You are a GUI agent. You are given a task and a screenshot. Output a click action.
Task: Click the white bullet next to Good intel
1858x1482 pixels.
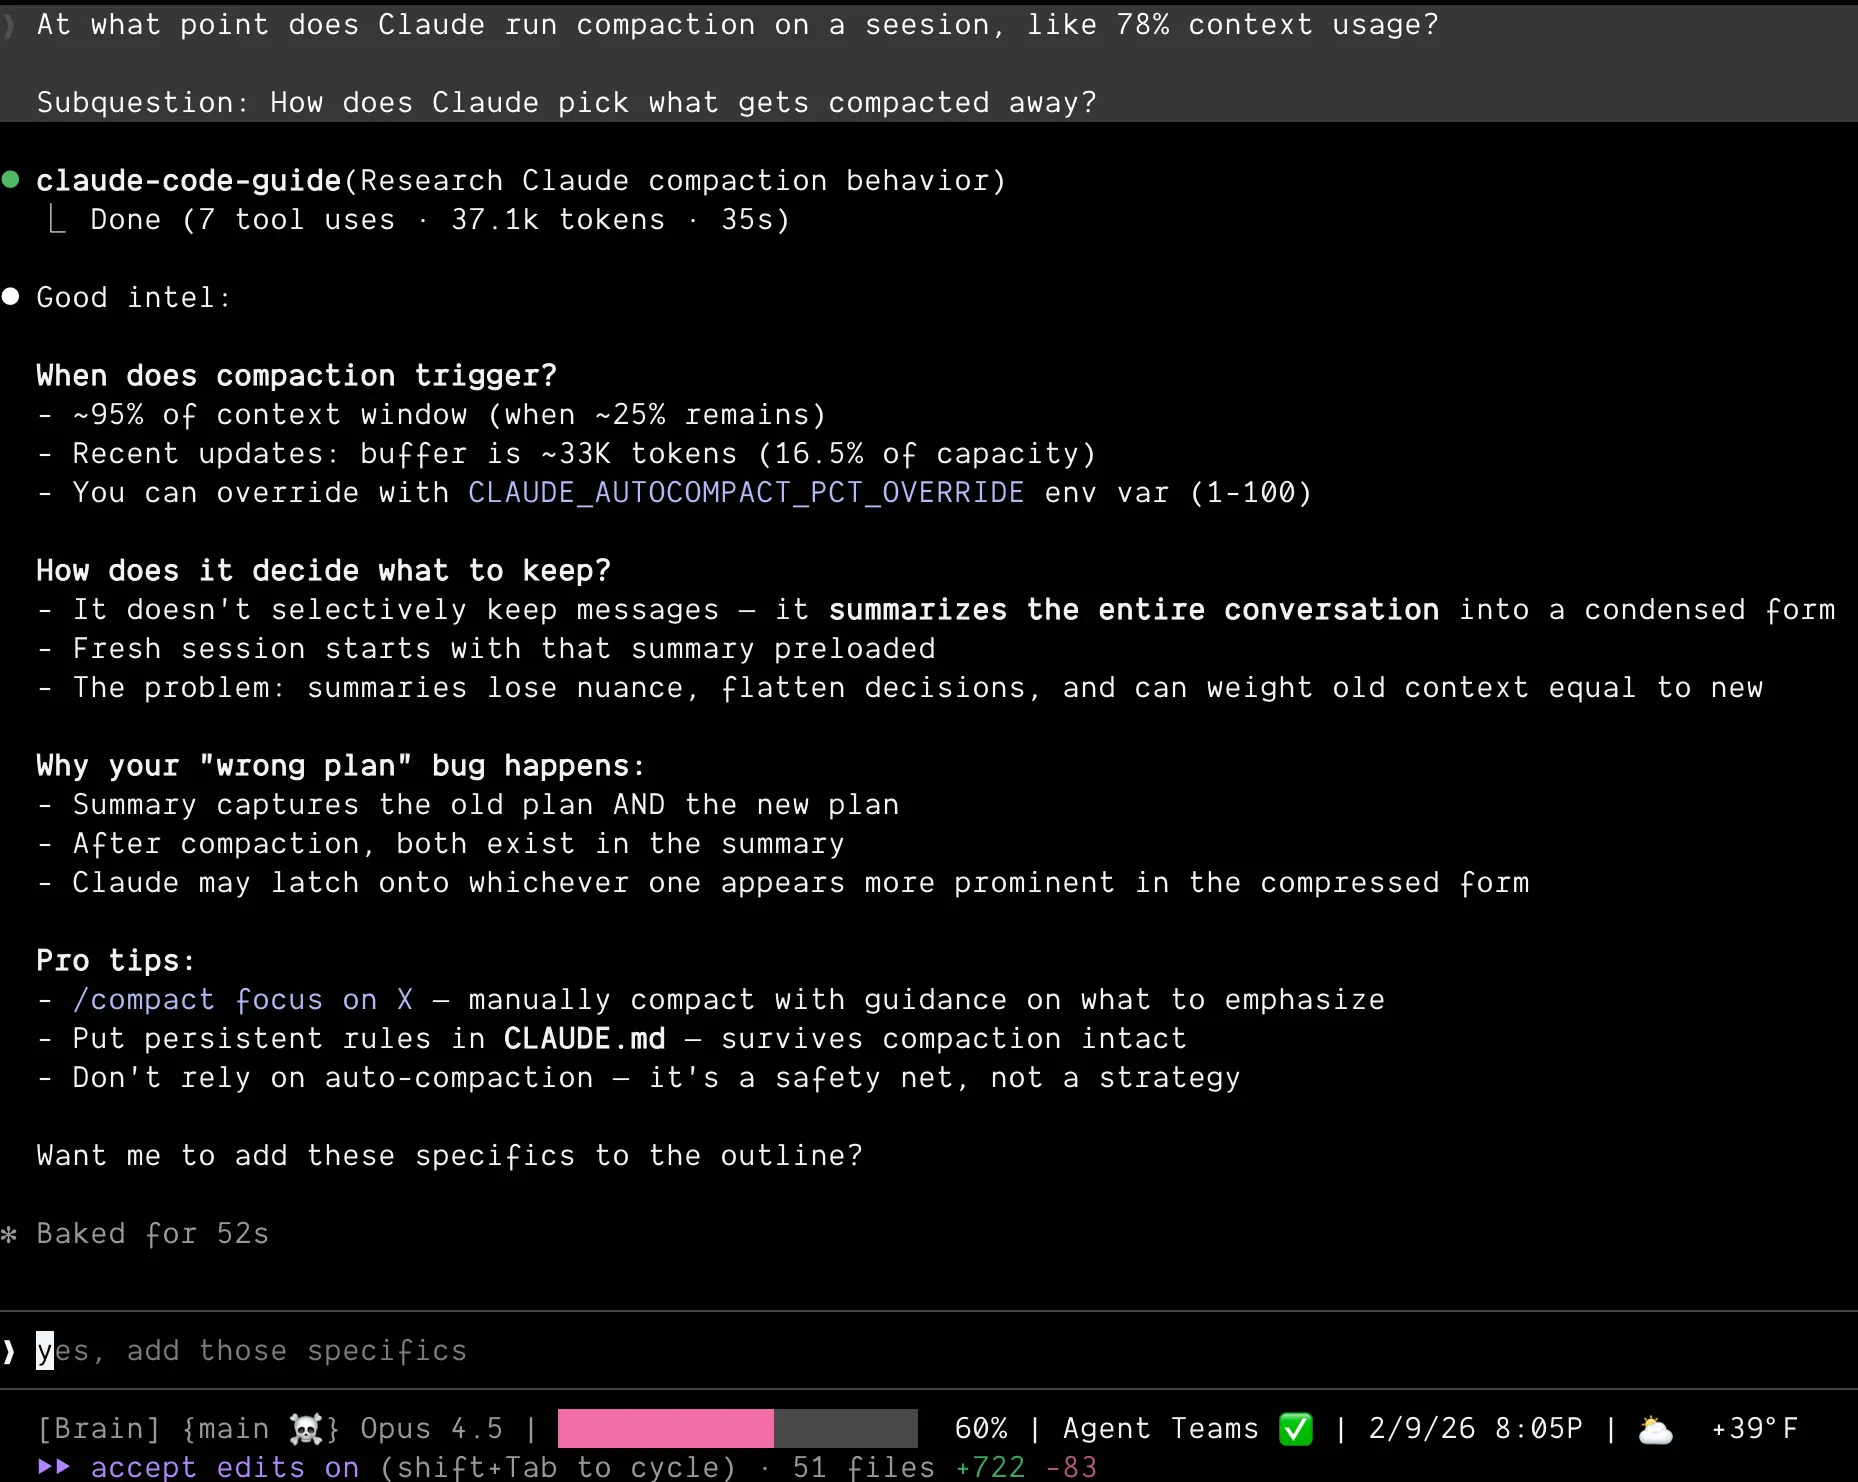pos(11,297)
